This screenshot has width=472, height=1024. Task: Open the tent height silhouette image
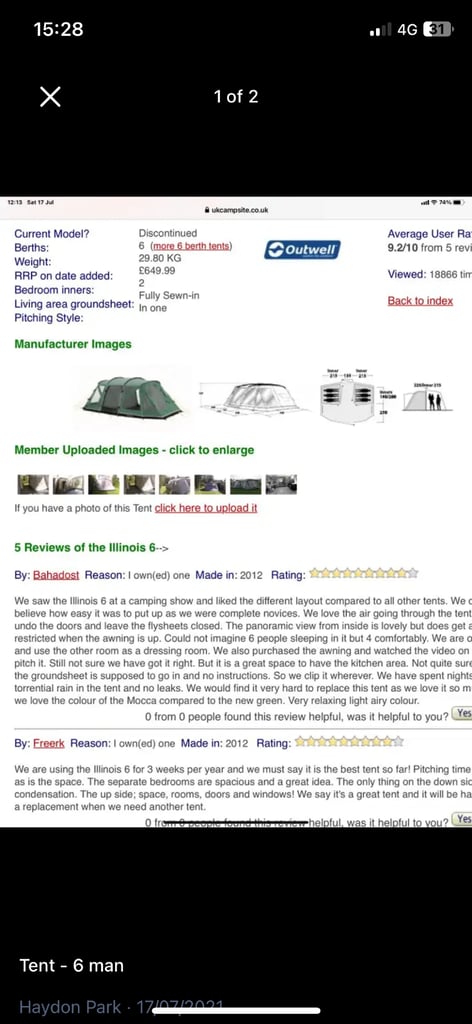[426, 397]
